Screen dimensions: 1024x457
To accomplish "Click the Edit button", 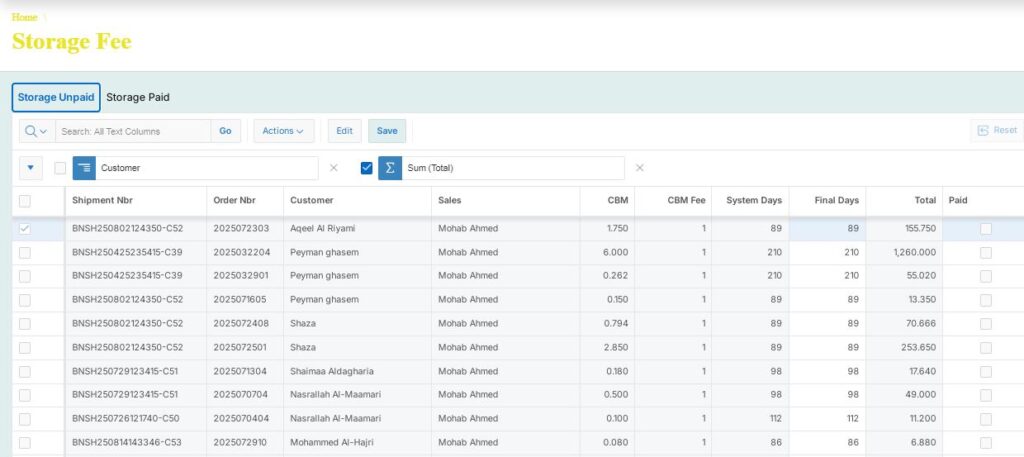I will (344, 131).
